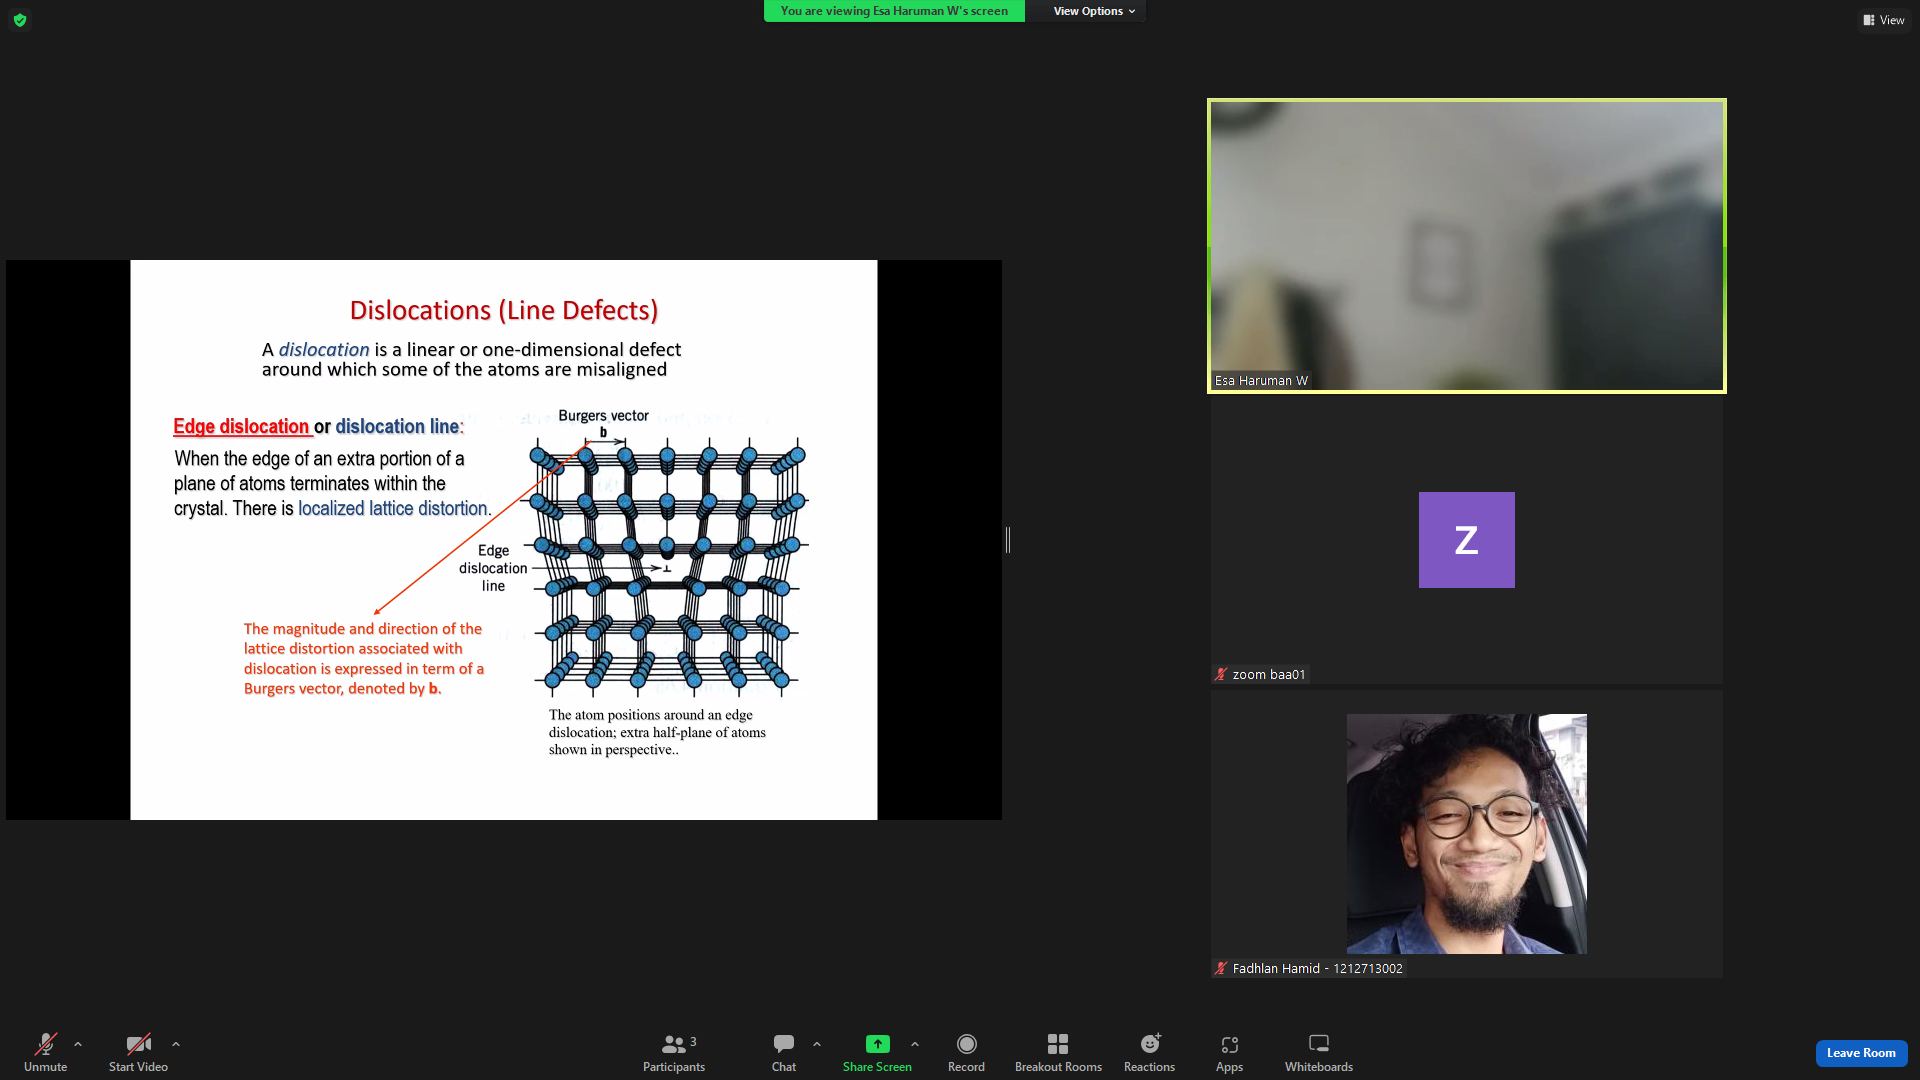Click the Leave Room button
Viewport: 1920px width, 1080px height.
click(x=1861, y=1053)
